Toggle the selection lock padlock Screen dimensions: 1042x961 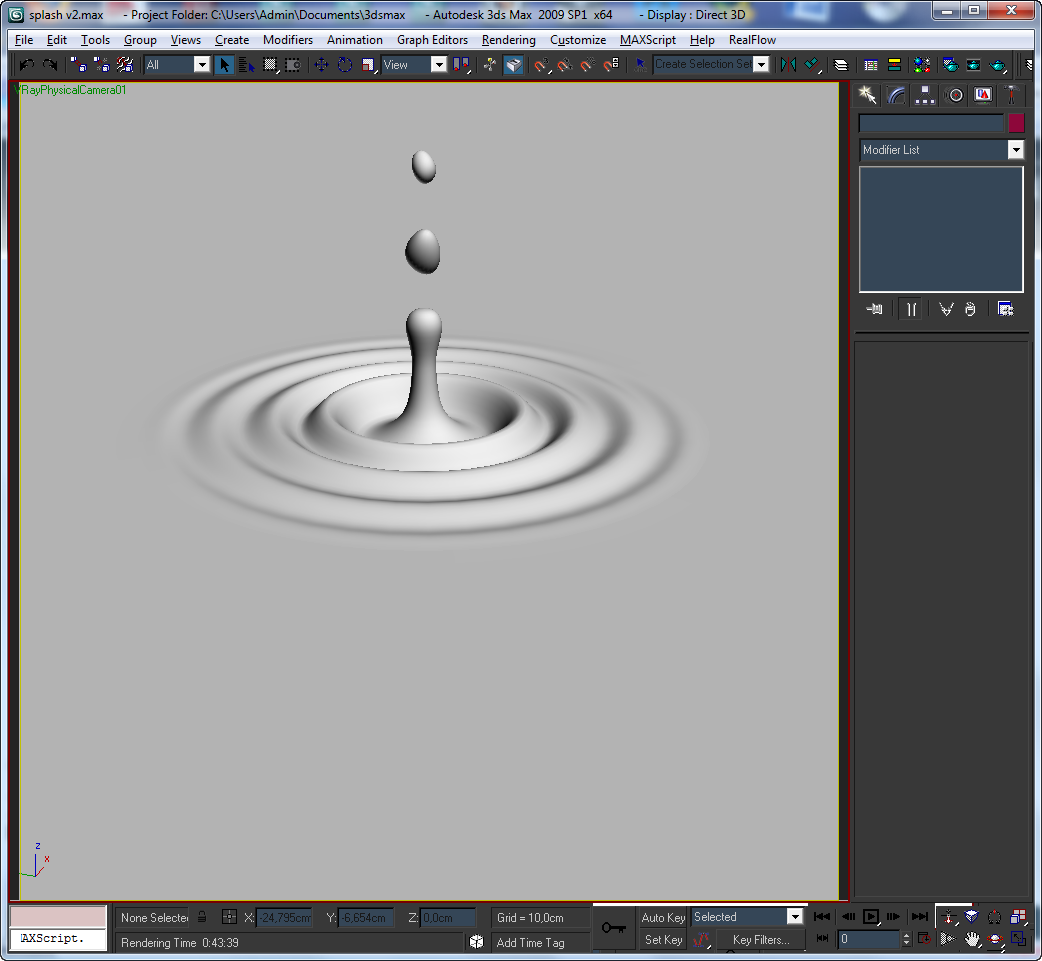[x=200, y=917]
